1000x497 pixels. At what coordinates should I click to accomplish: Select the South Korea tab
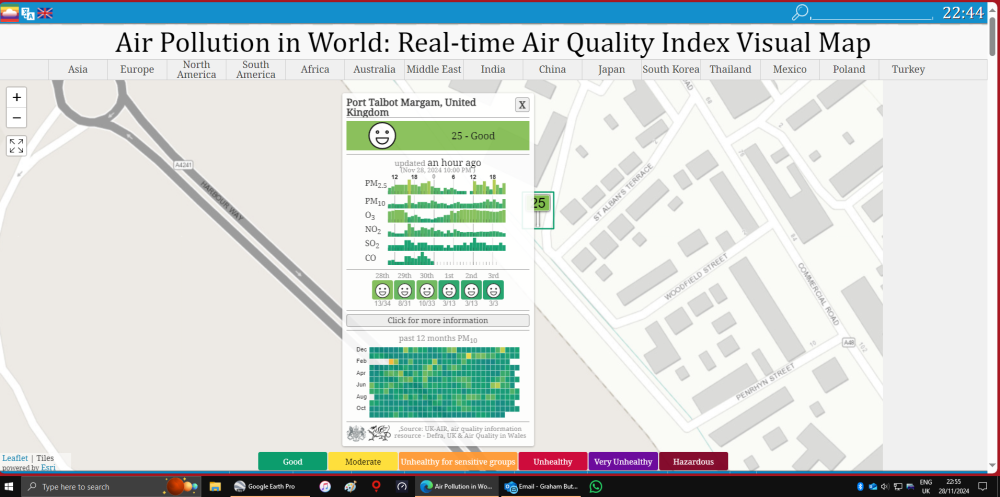[671, 70]
